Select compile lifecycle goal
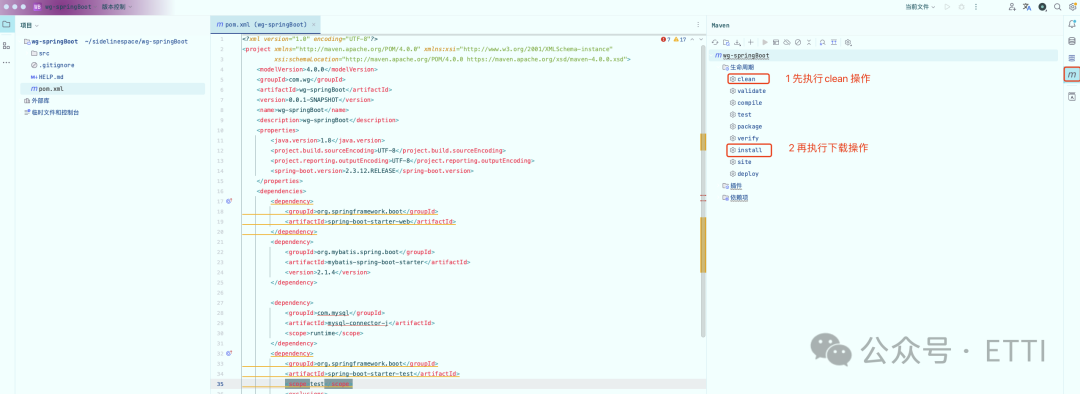 [x=746, y=103]
